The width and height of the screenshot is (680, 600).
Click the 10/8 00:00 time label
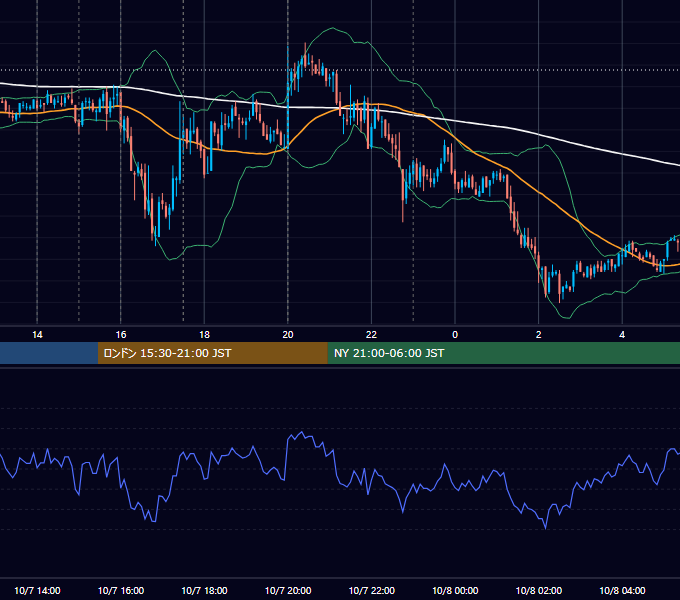(455, 590)
